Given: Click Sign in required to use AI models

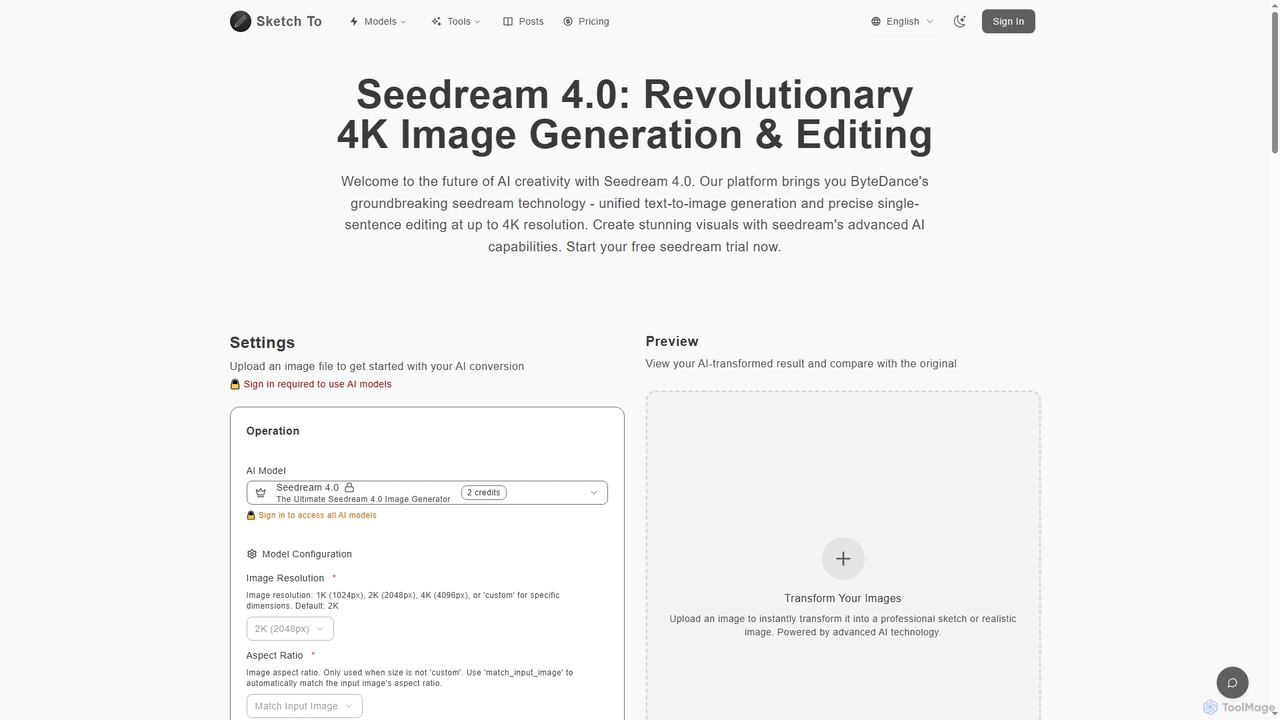Looking at the screenshot, I should click(317, 384).
